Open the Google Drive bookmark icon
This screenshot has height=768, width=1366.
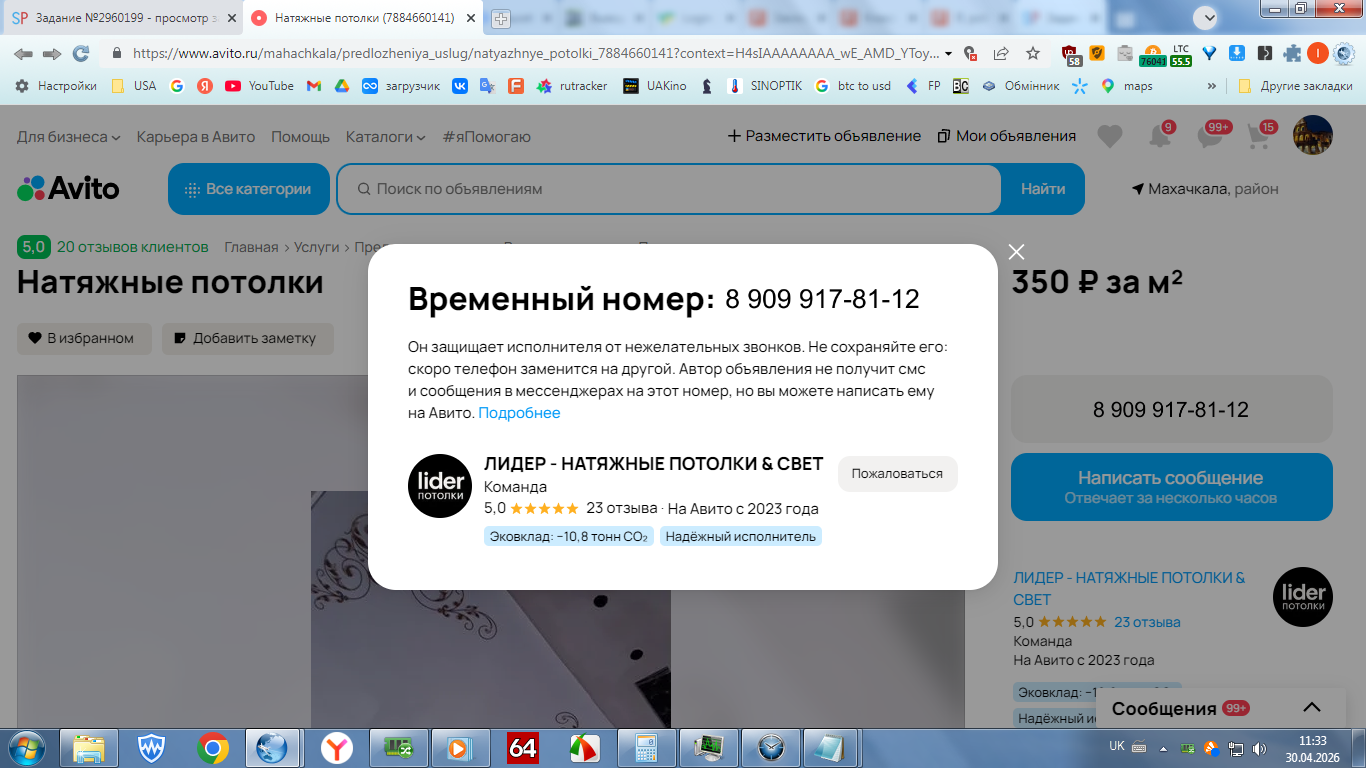[341, 86]
